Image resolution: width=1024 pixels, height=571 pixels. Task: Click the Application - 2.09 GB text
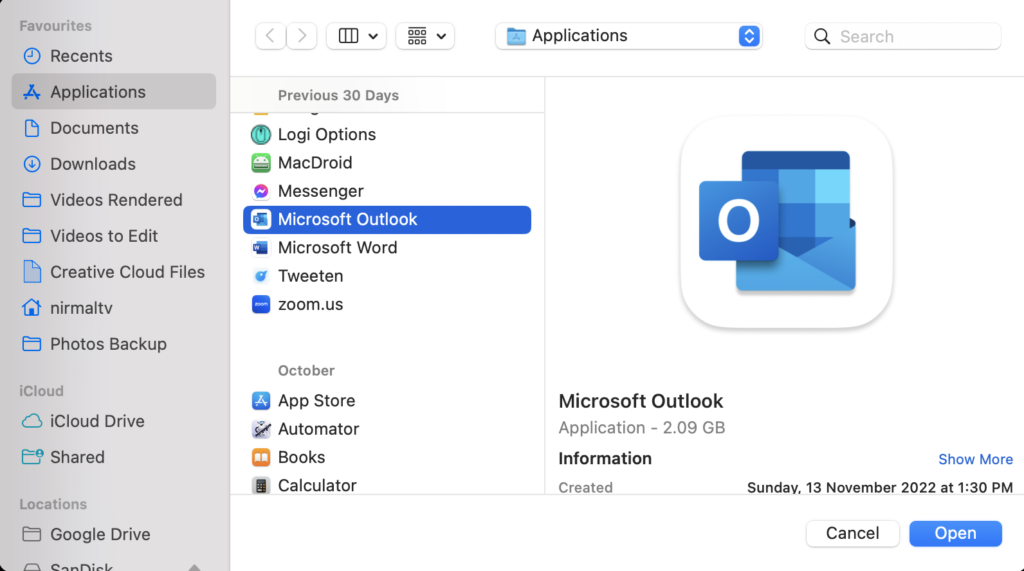tap(642, 428)
